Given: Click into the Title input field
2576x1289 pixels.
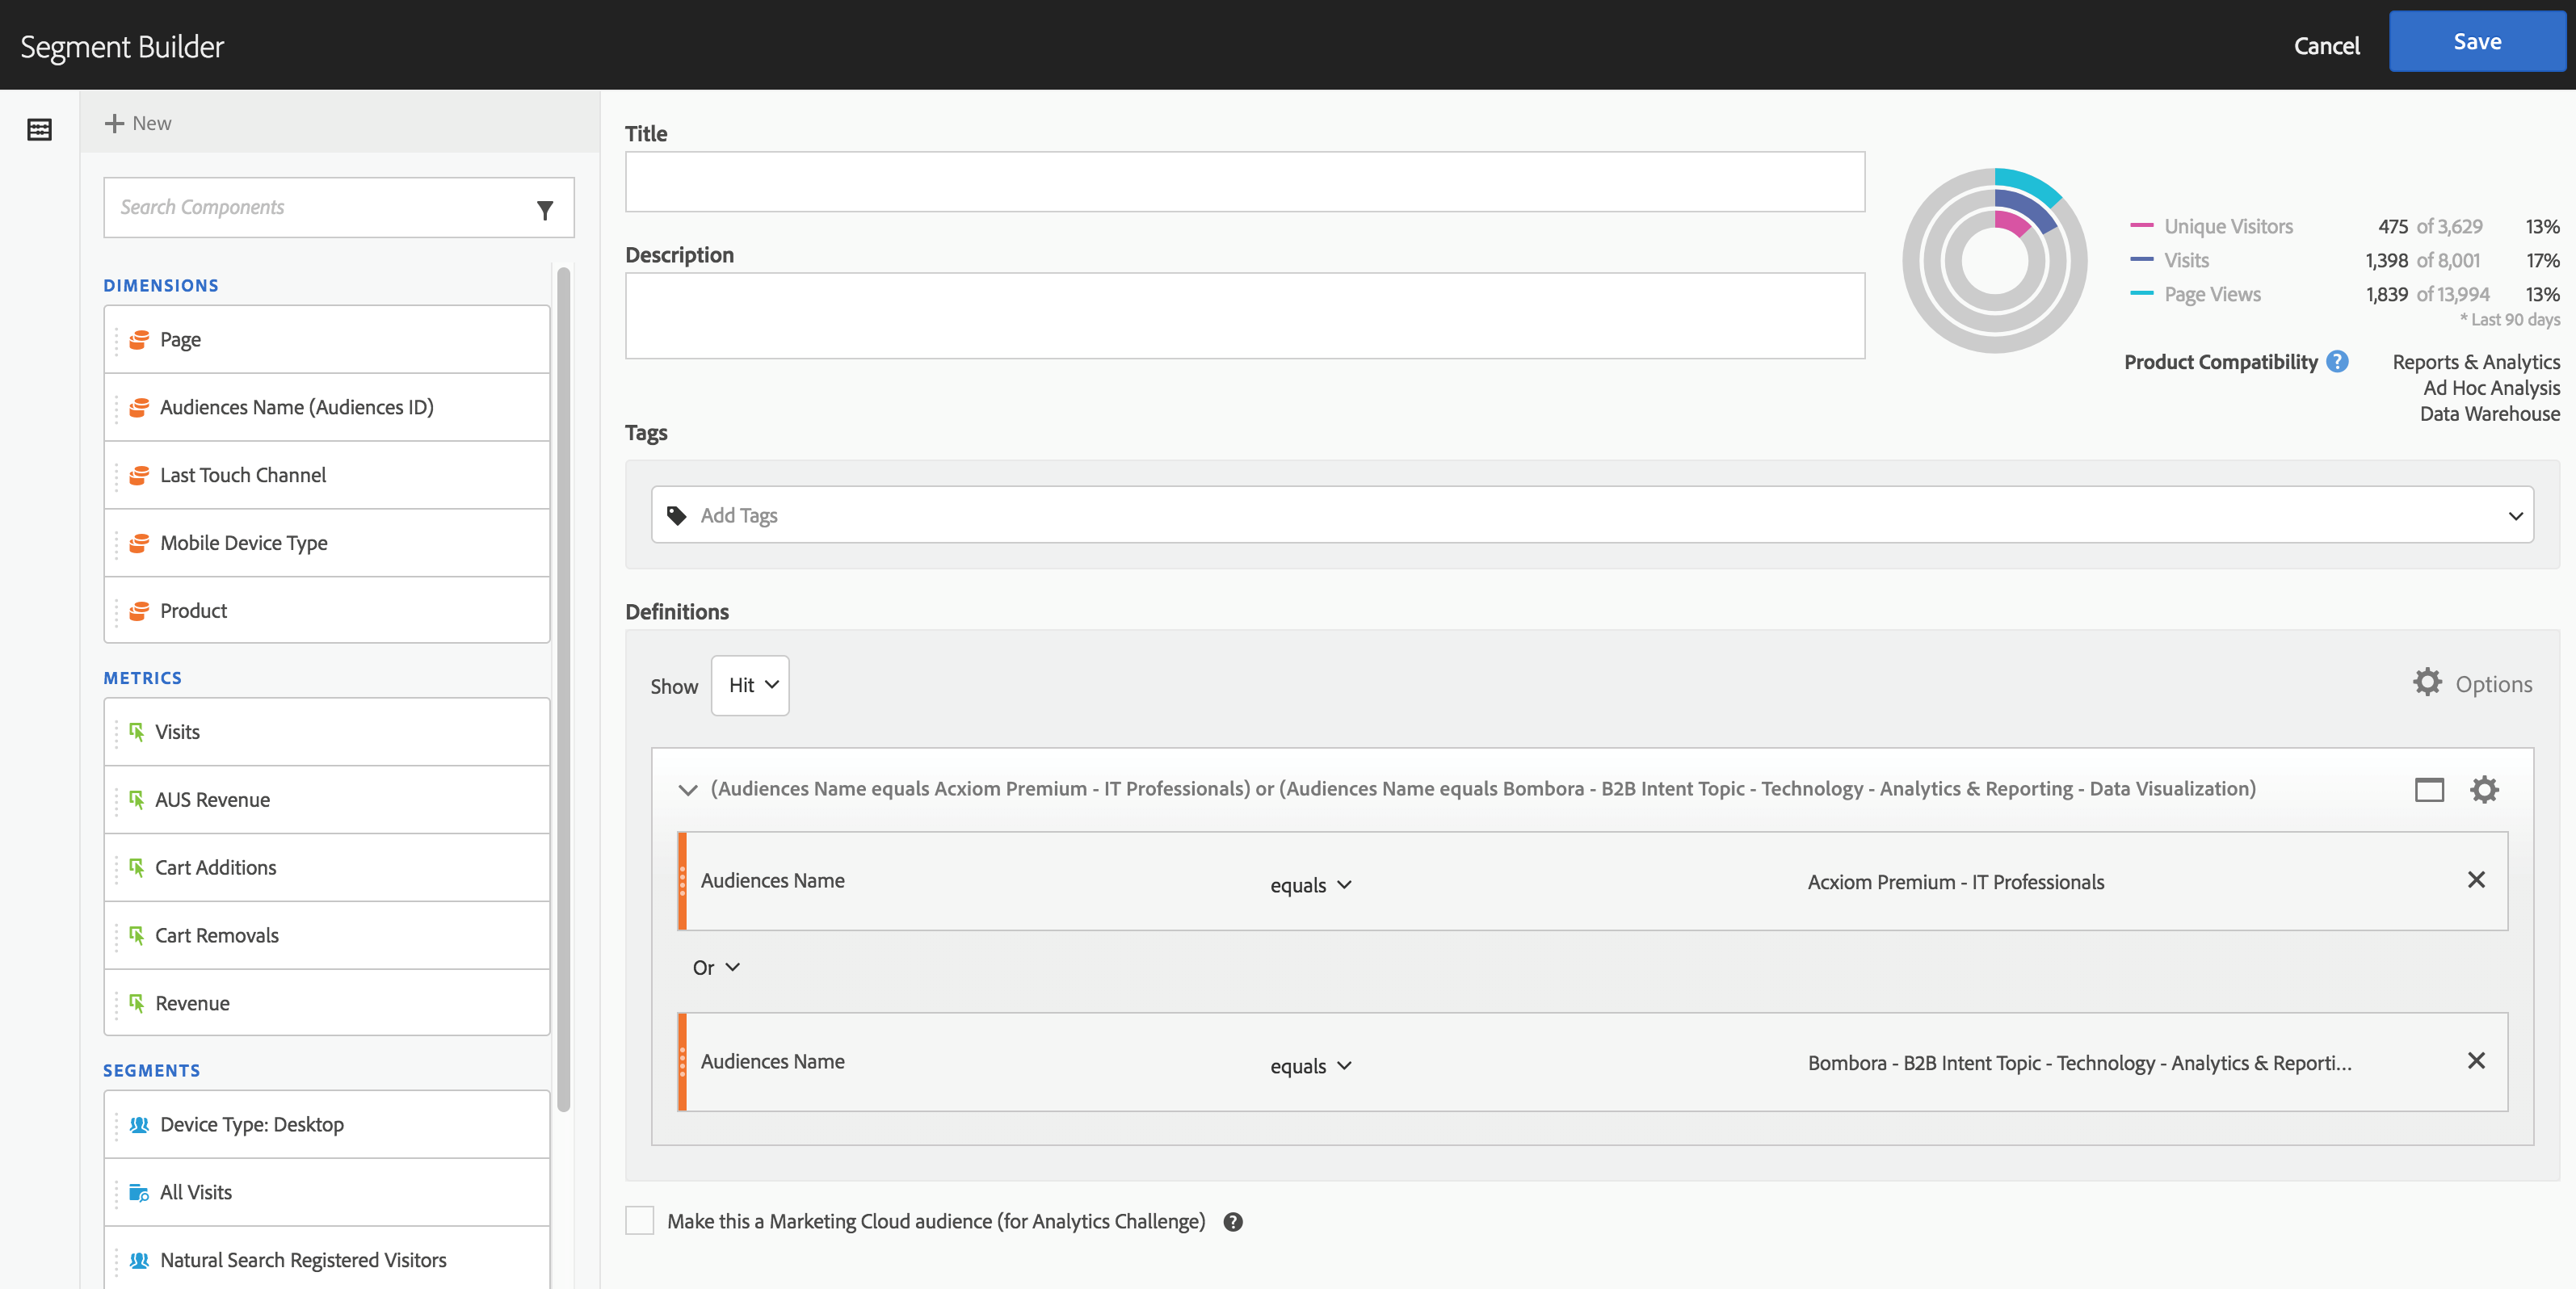Looking at the screenshot, I should tap(1244, 182).
